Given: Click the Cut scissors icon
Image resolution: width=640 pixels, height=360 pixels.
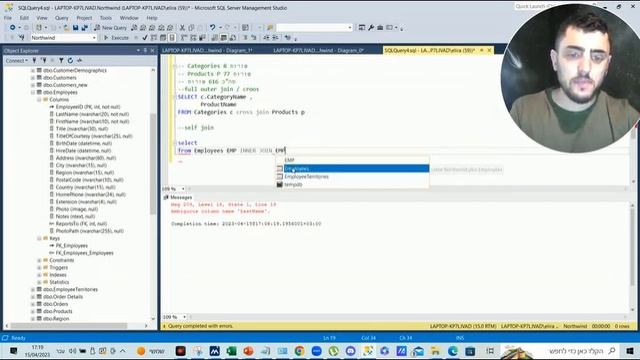Looking at the screenshot, I should click(x=182, y=28).
